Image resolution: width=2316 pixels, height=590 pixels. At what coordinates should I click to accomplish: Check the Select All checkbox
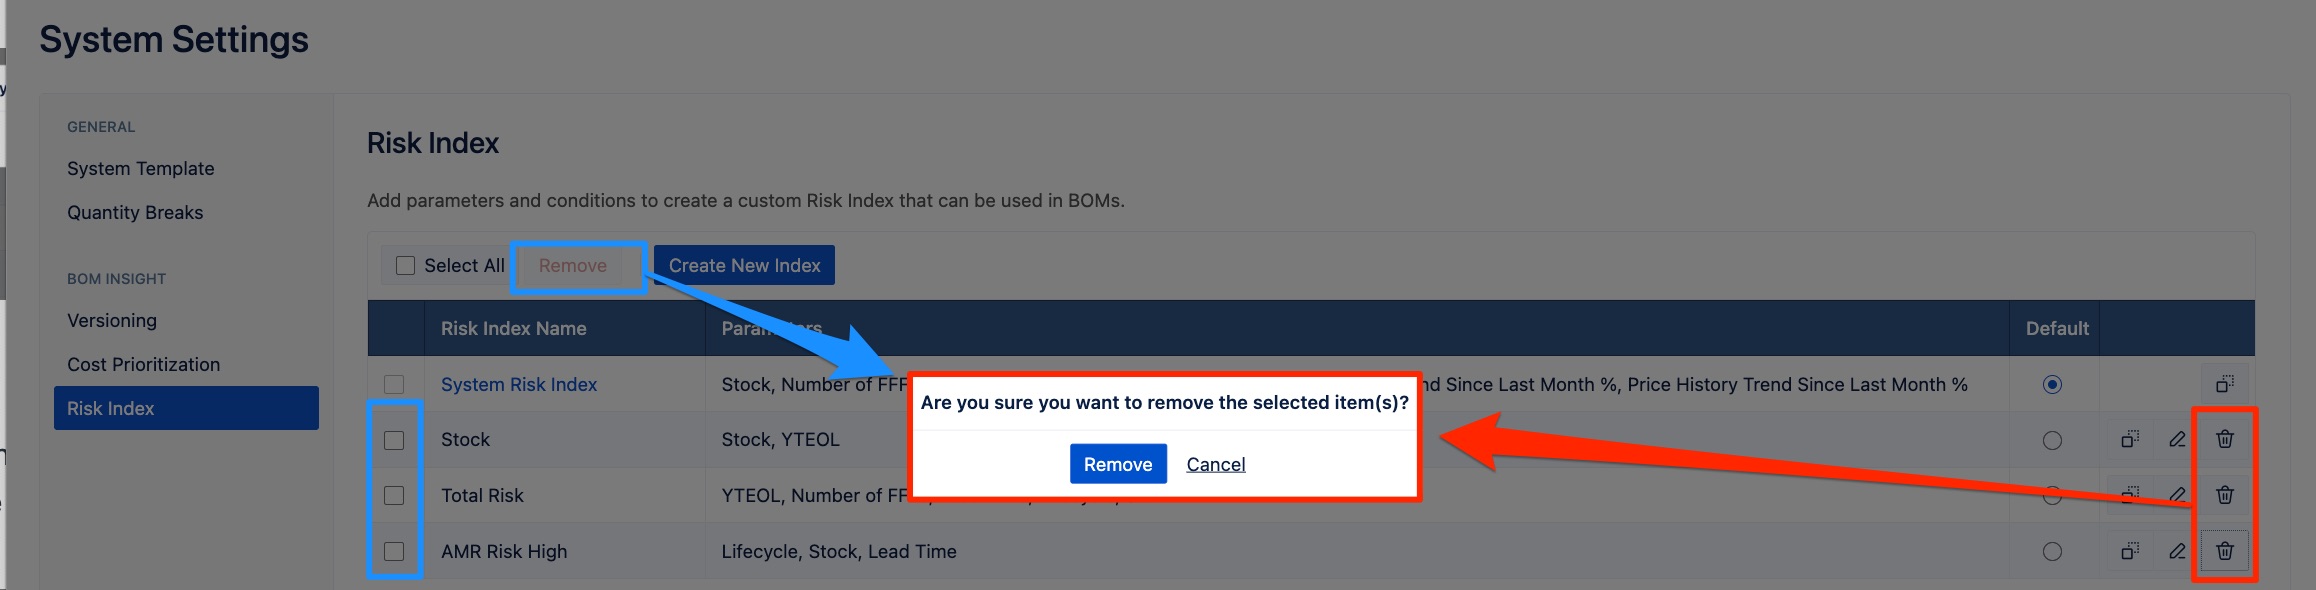tap(405, 265)
